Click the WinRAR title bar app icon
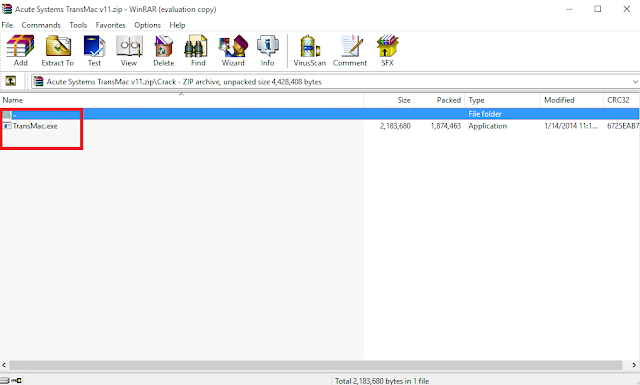Screen dimensions: 640x385 click(x=7, y=9)
